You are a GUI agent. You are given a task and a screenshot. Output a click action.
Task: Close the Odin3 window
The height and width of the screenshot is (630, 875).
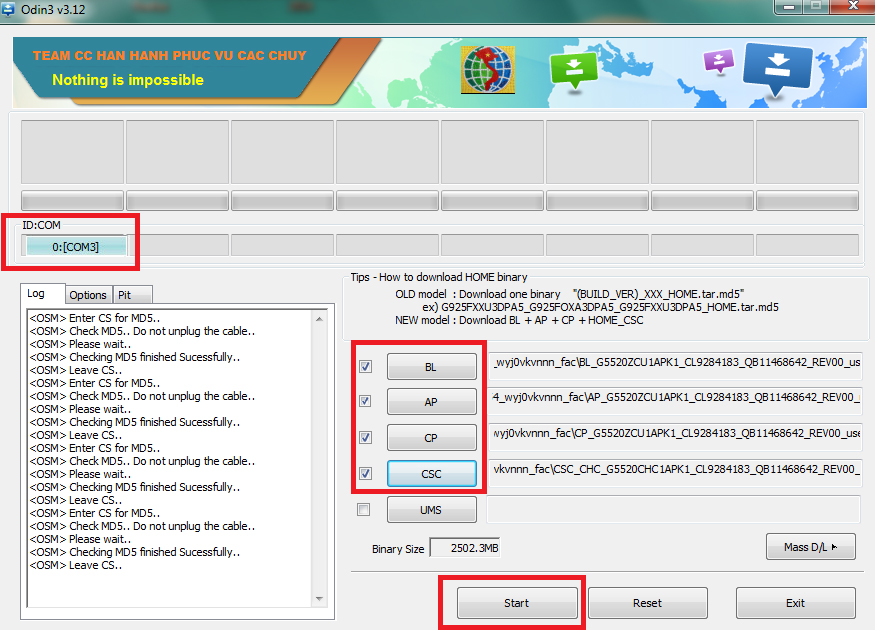click(x=853, y=6)
